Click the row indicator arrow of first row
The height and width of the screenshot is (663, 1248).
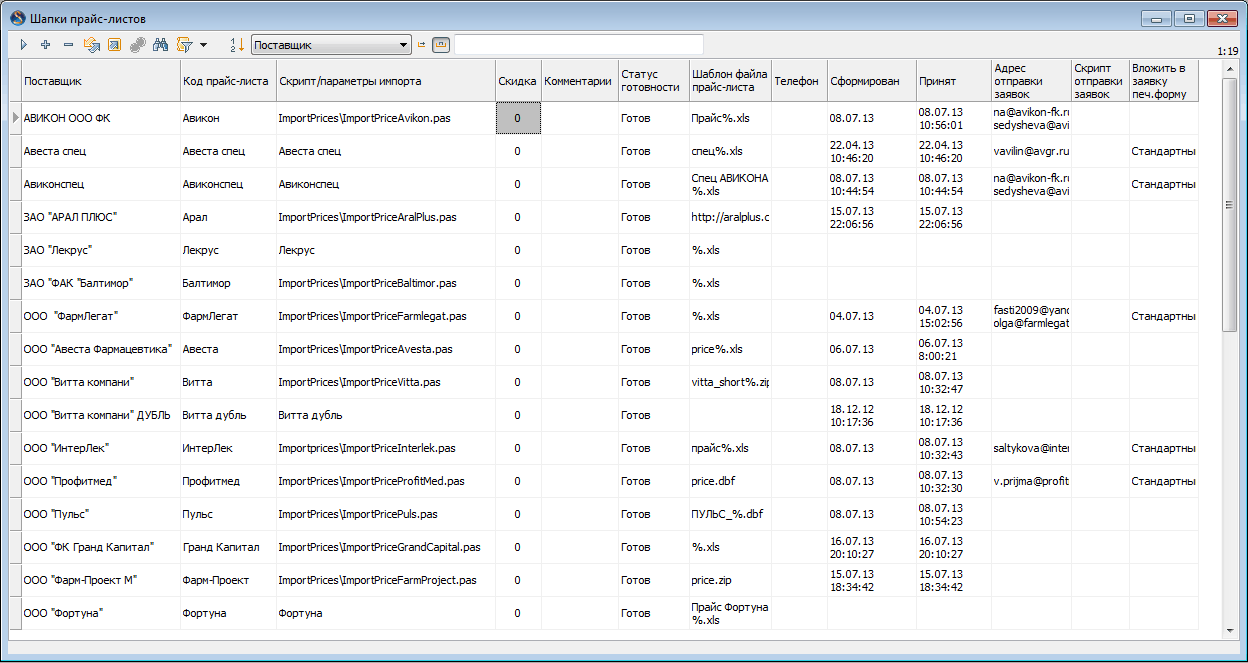[15, 118]
